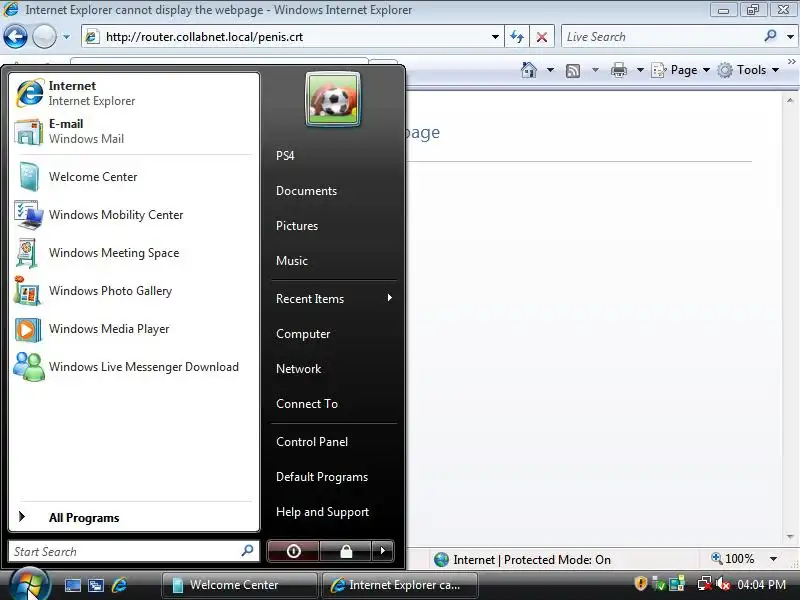This screenshot has height=600, width=800.
Task: Switch to Welcome Center taskbar button
Action: (240, 585)
